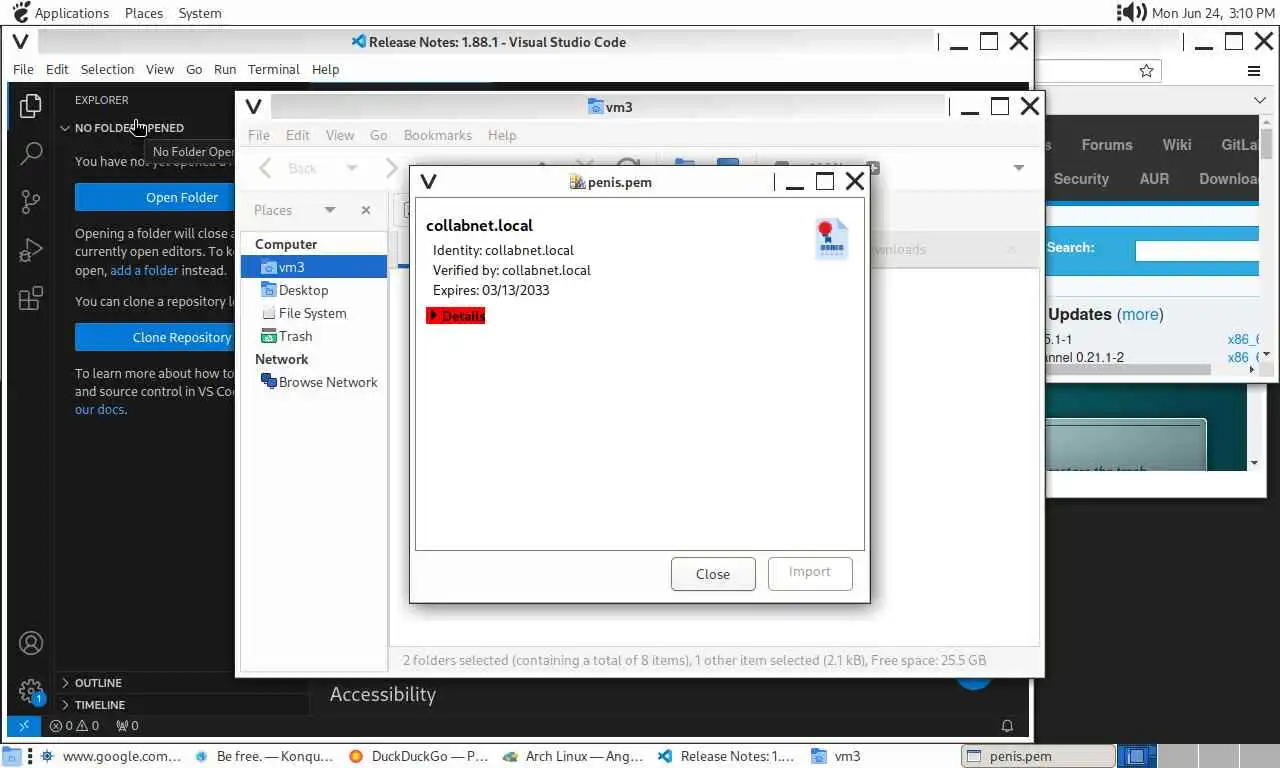Open the Accounts icon in VS Code

(x=31, y=643)
